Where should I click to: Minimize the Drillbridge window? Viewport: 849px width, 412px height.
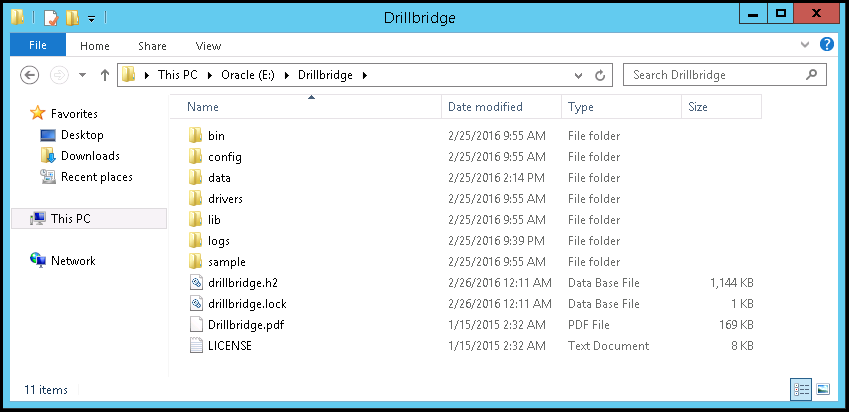pos(753,14)
